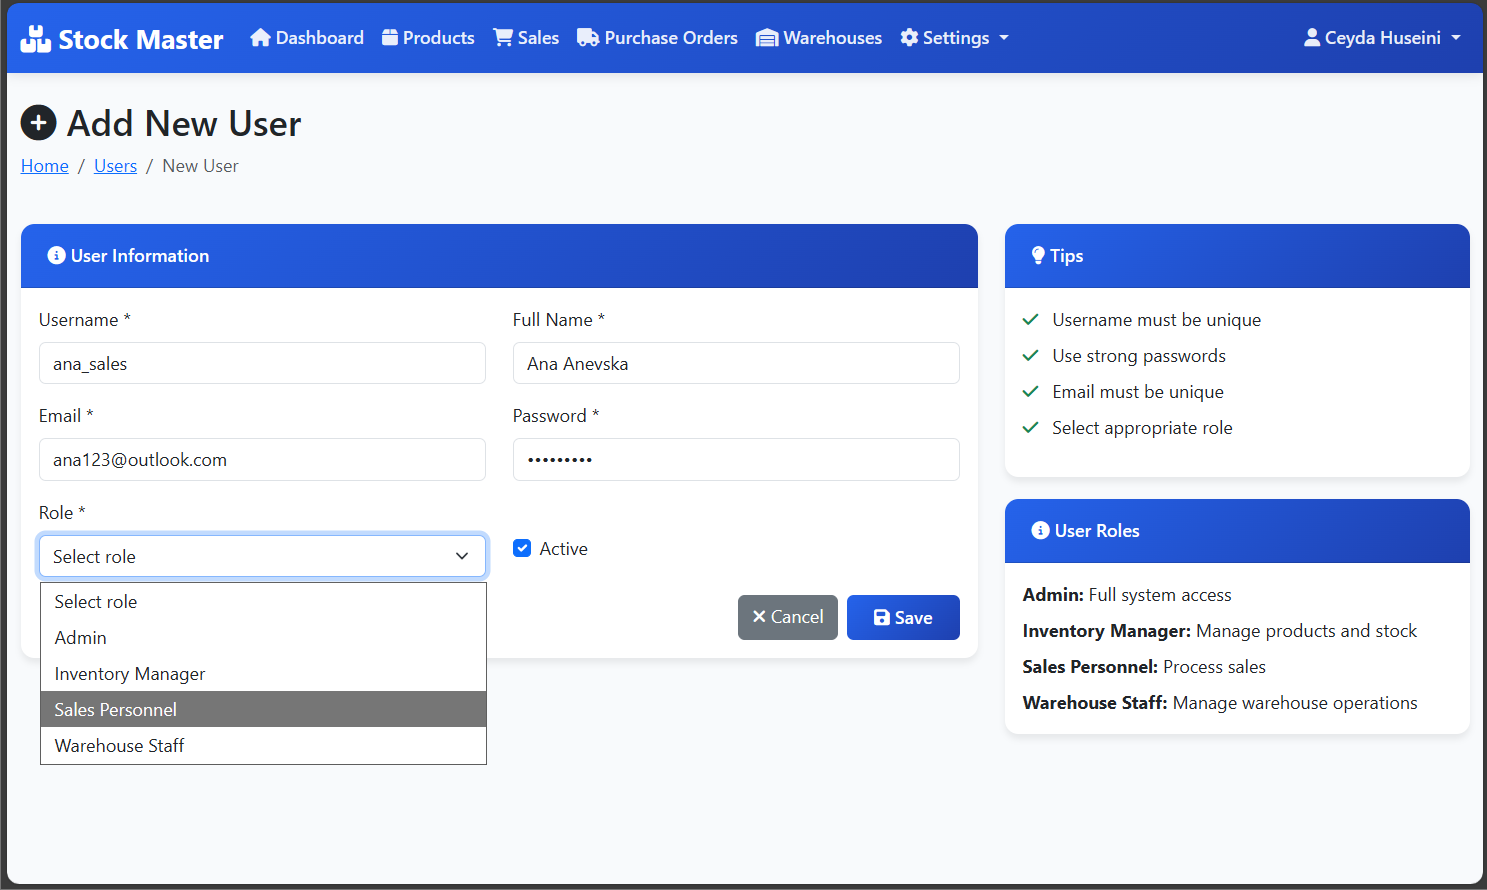The image size is (1487, 890).
Task: Follow the Users breadcrumb link
Action: [115, 166]
